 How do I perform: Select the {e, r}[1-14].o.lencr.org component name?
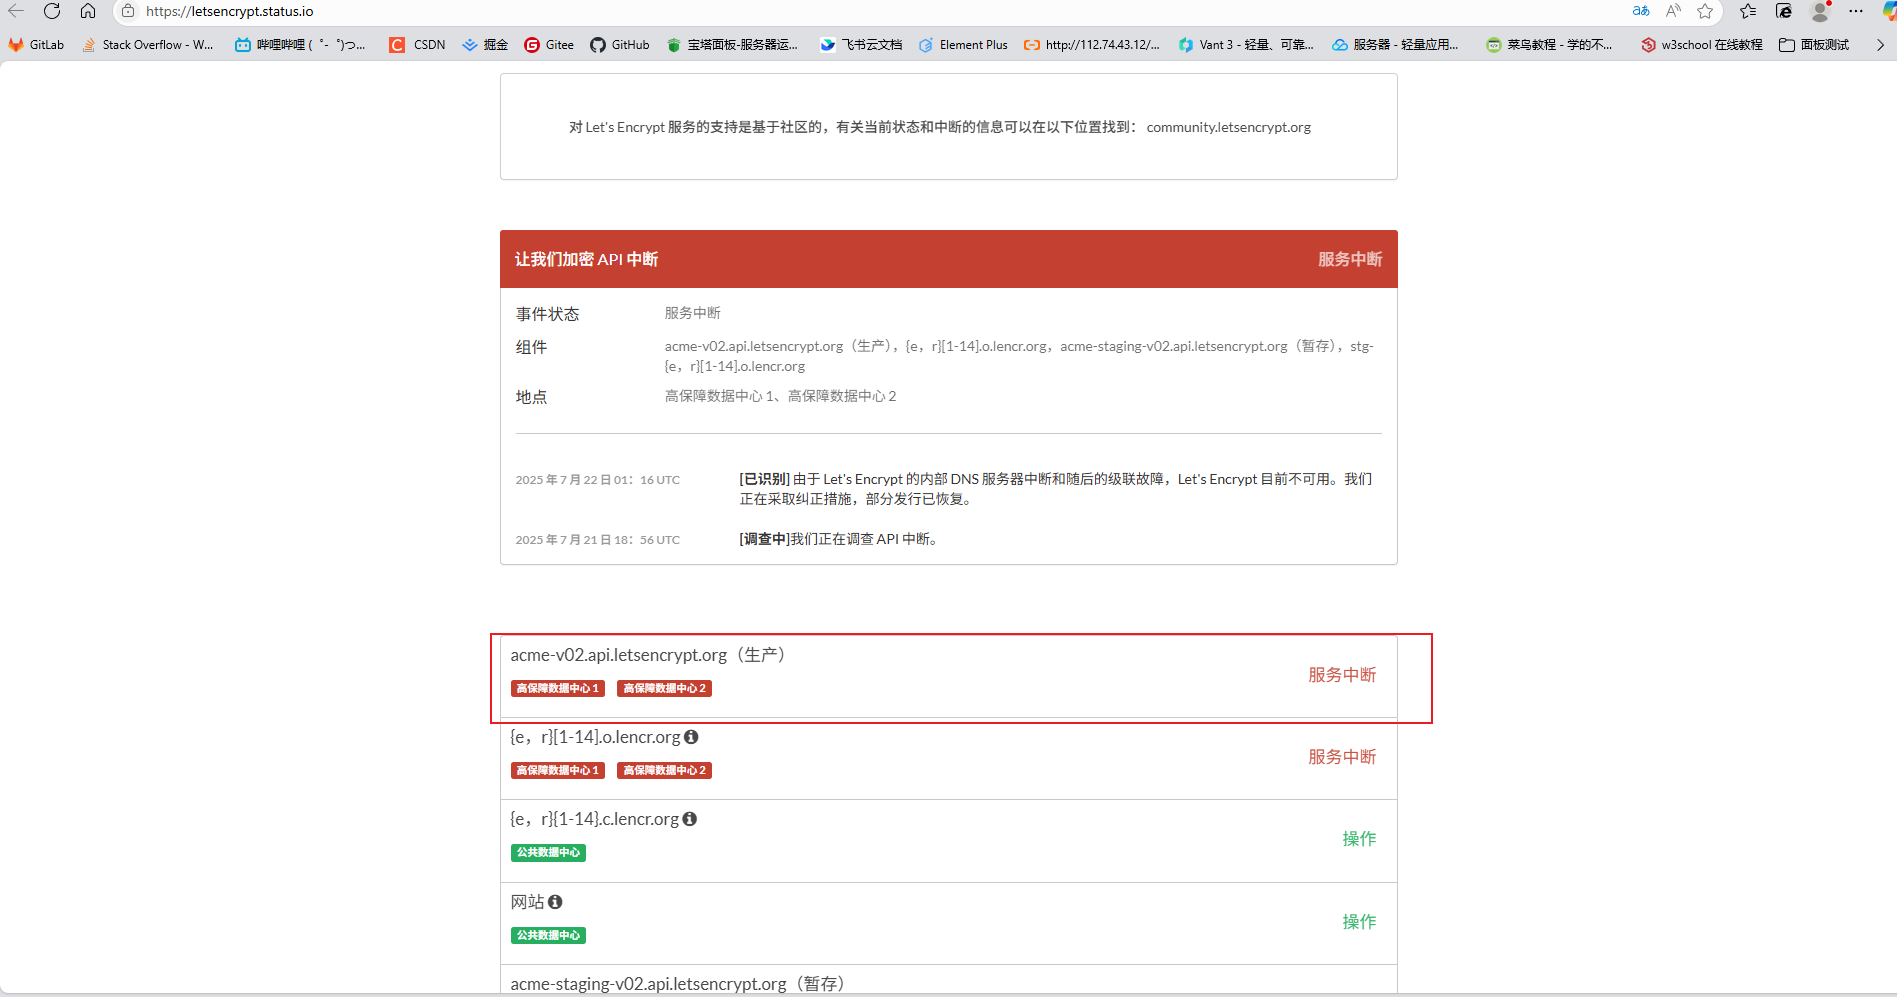pyautogui.click(x=595, y=737)
